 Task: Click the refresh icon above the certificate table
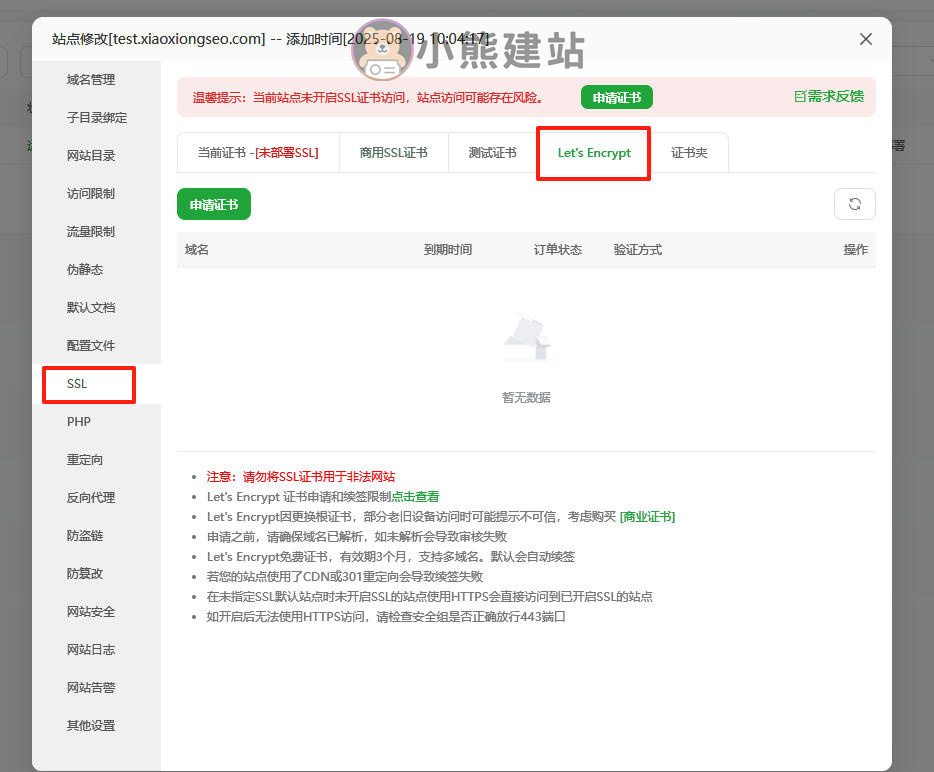(x=854, y=204)
